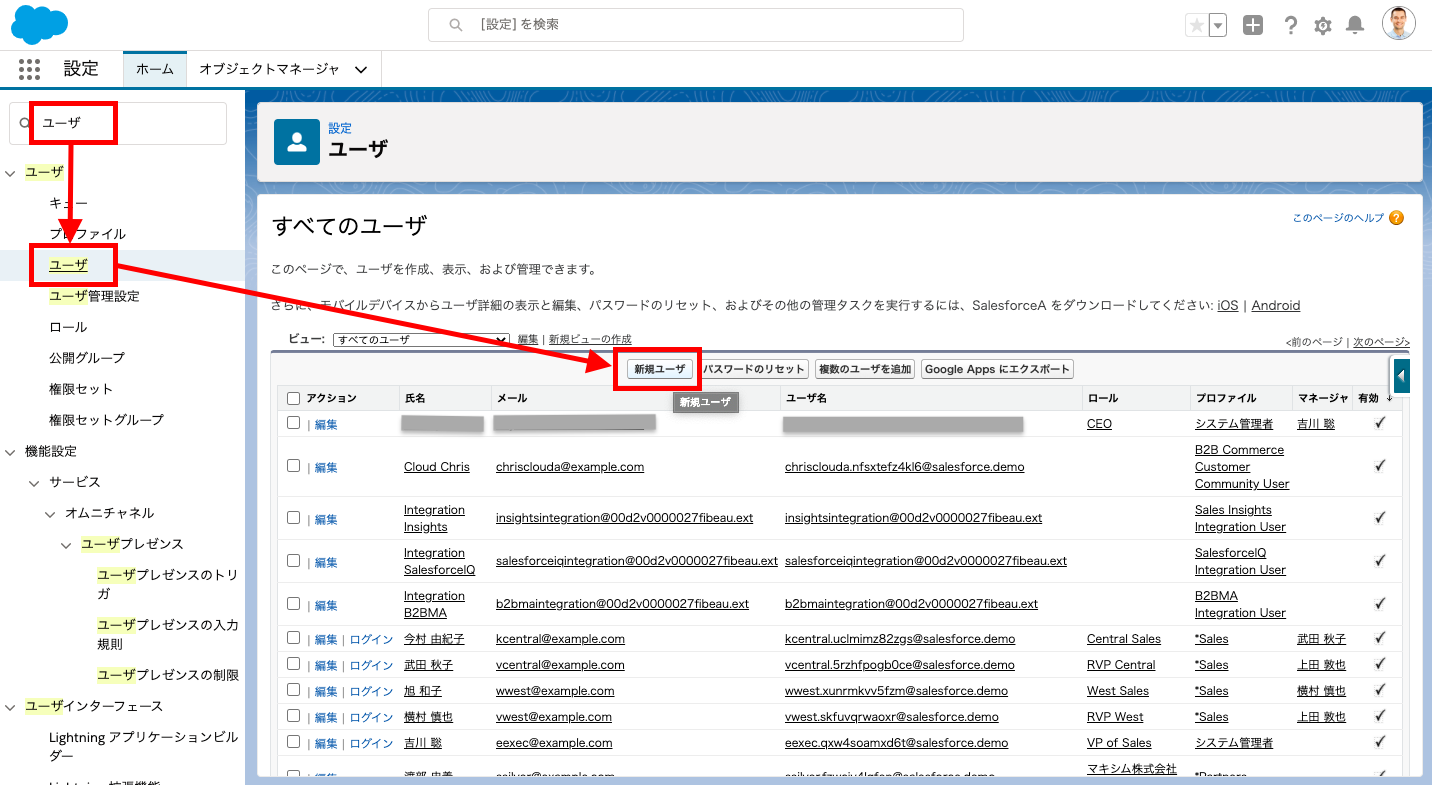Open B2B Commerce Customer Community User profile

point(1242,467)
